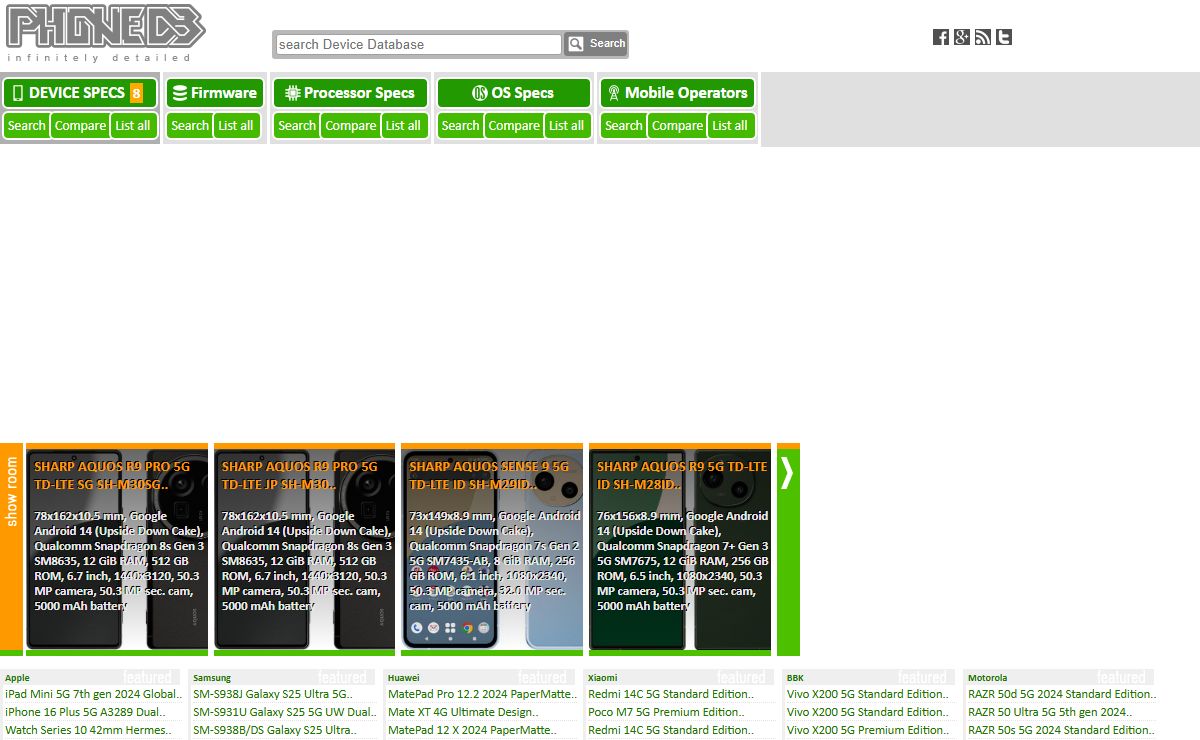Open the BBK featured brand heading
This screenshot has height=740, width=1200.
pos(795,678)
